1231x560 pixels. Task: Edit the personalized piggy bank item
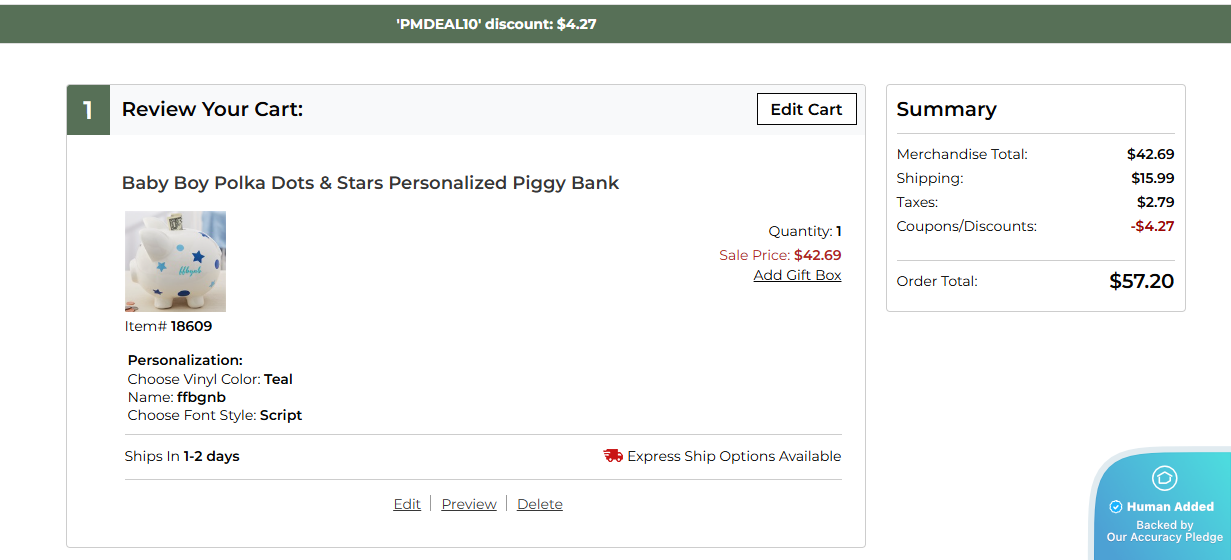pos(407,504)
